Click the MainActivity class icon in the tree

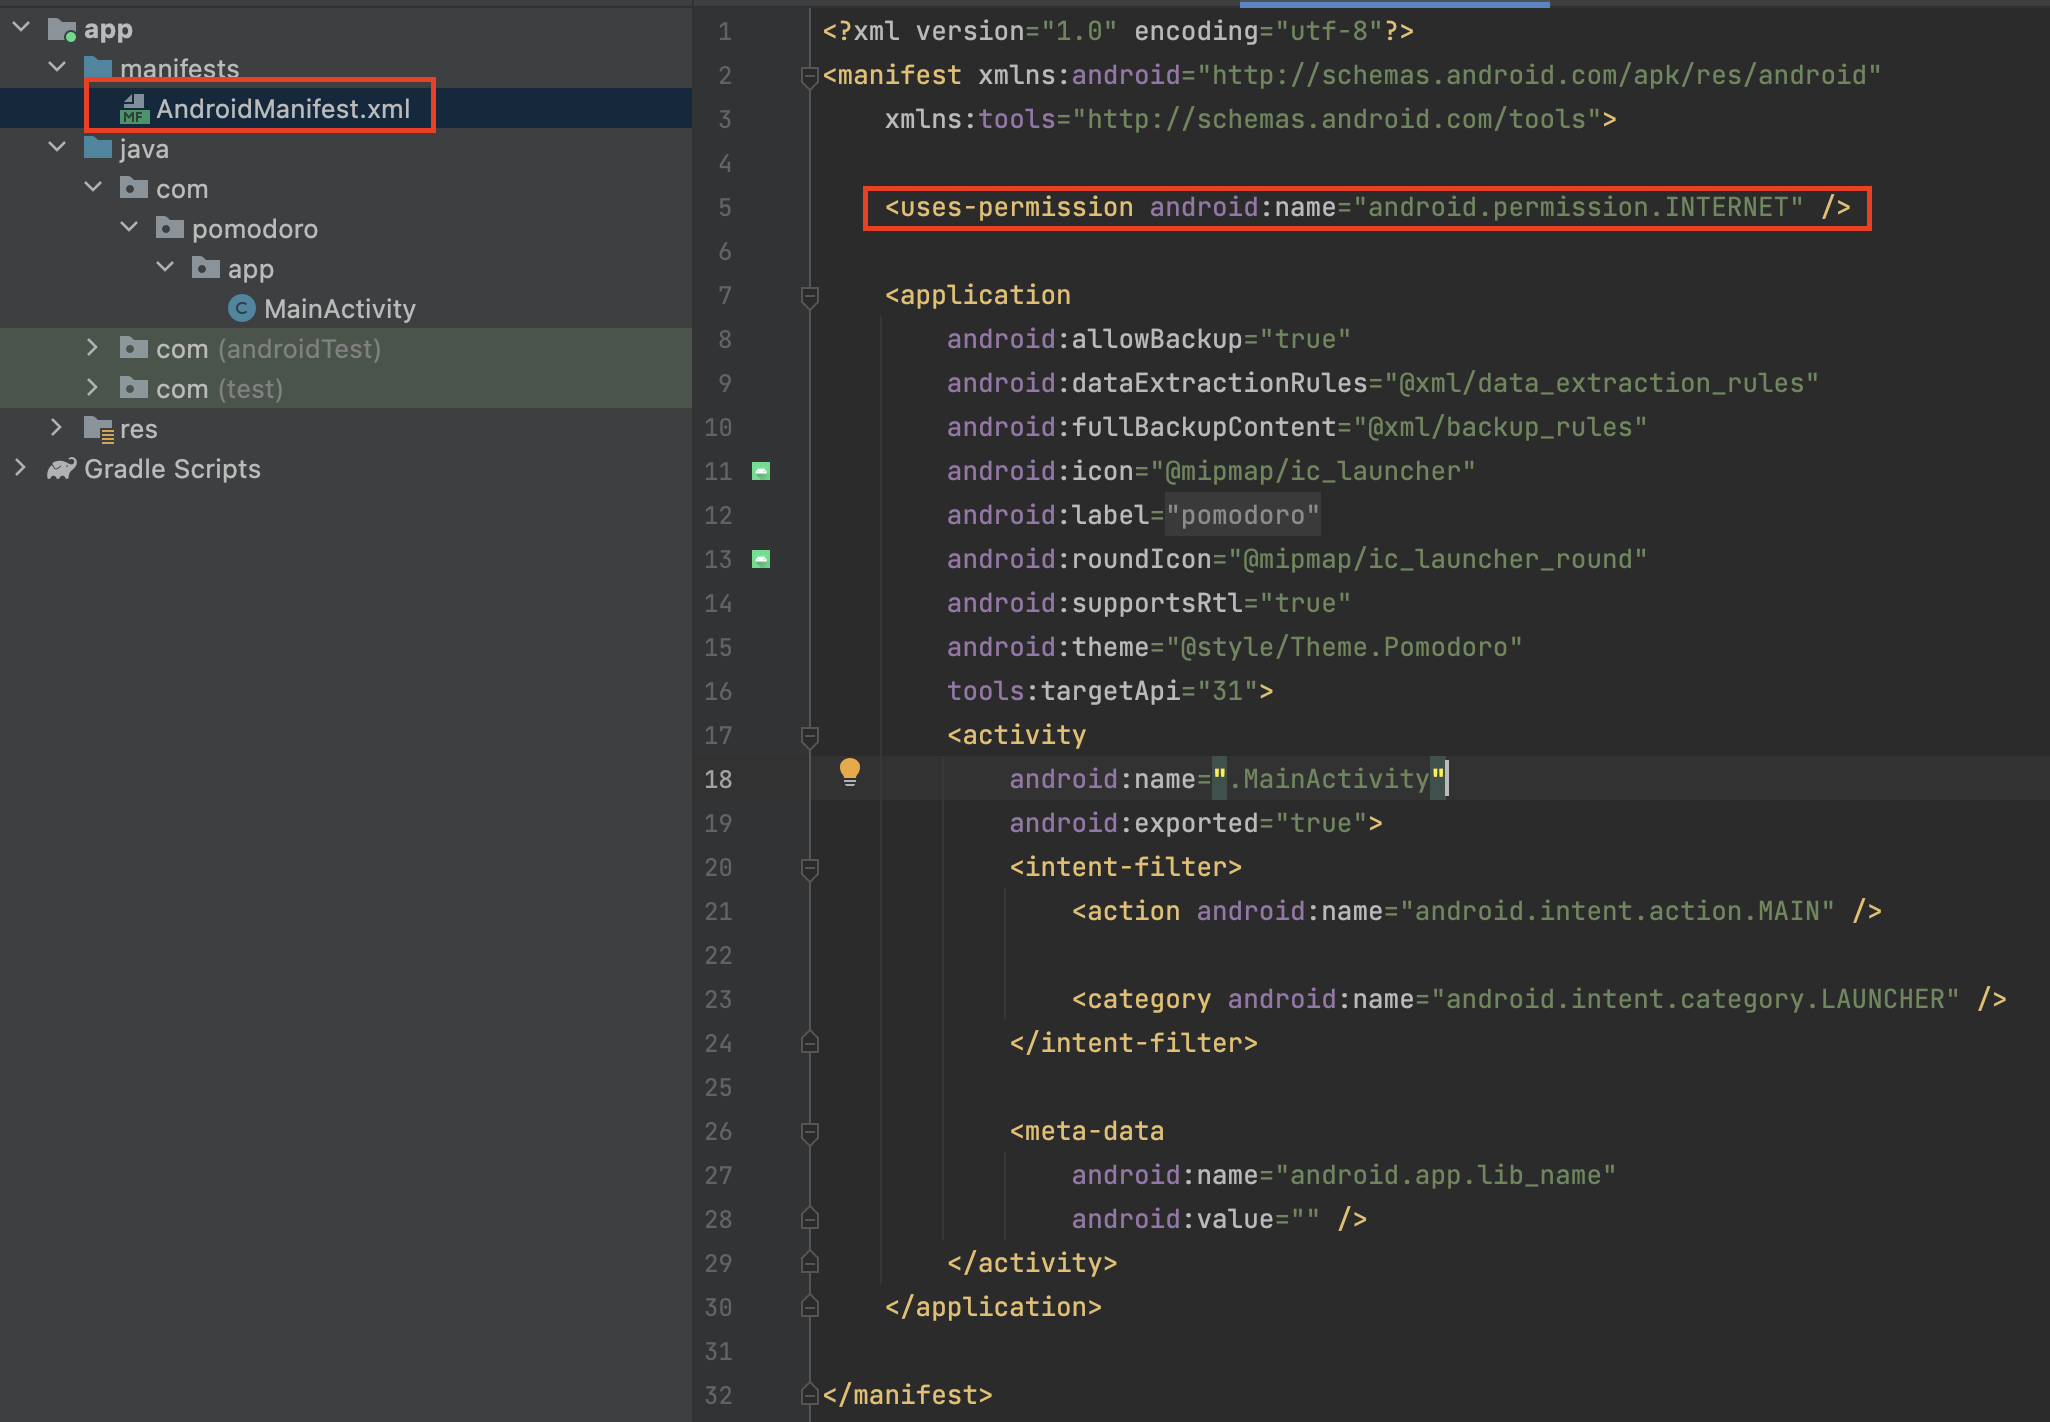[241, 309]
